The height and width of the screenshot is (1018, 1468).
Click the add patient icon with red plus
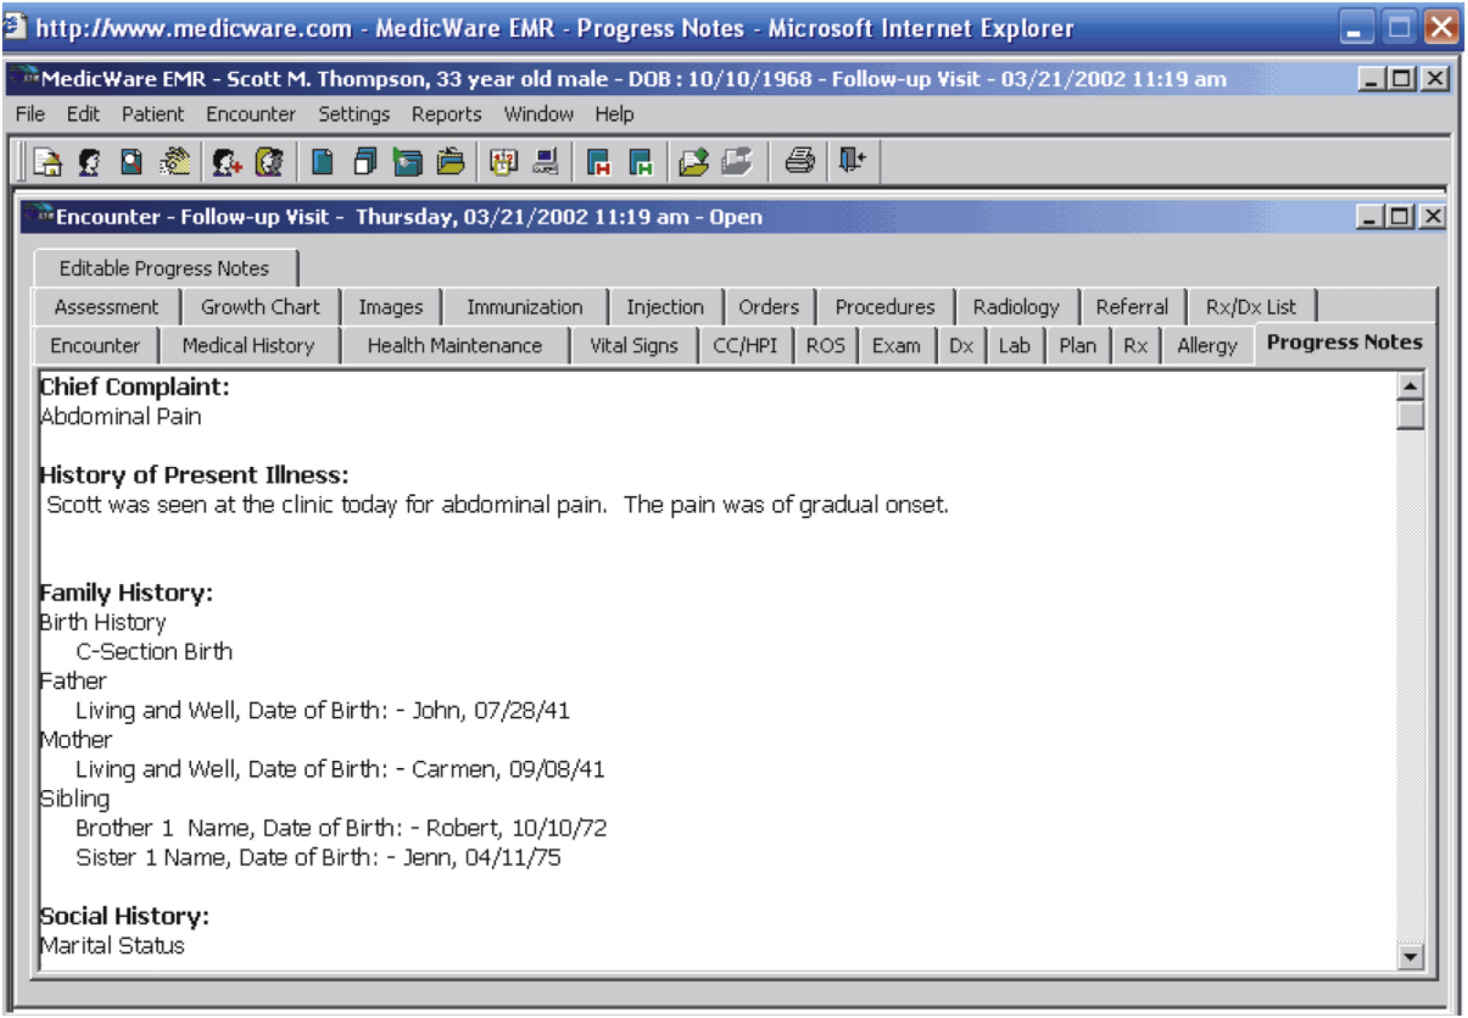pos(226,161)
